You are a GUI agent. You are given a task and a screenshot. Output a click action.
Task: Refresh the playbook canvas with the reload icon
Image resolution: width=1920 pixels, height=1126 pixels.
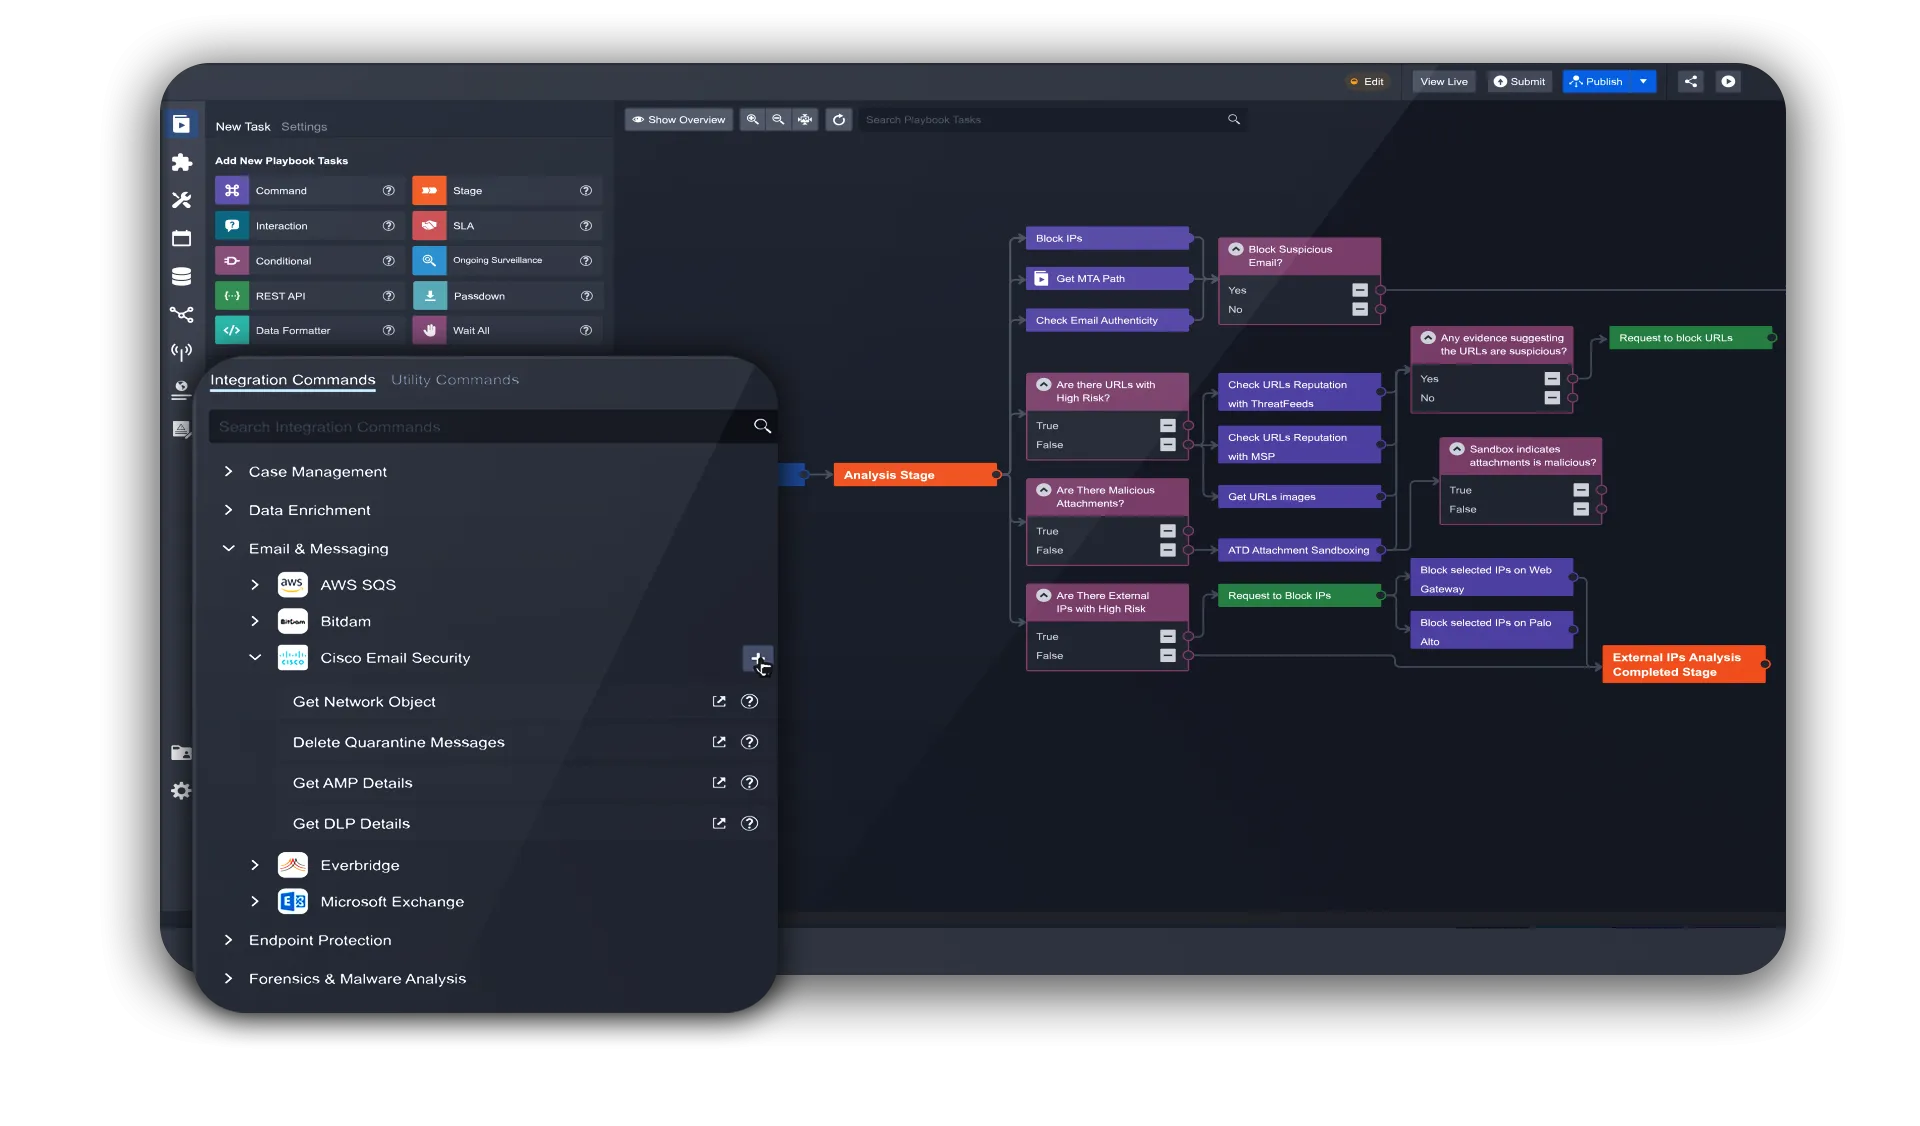point(839,119)
